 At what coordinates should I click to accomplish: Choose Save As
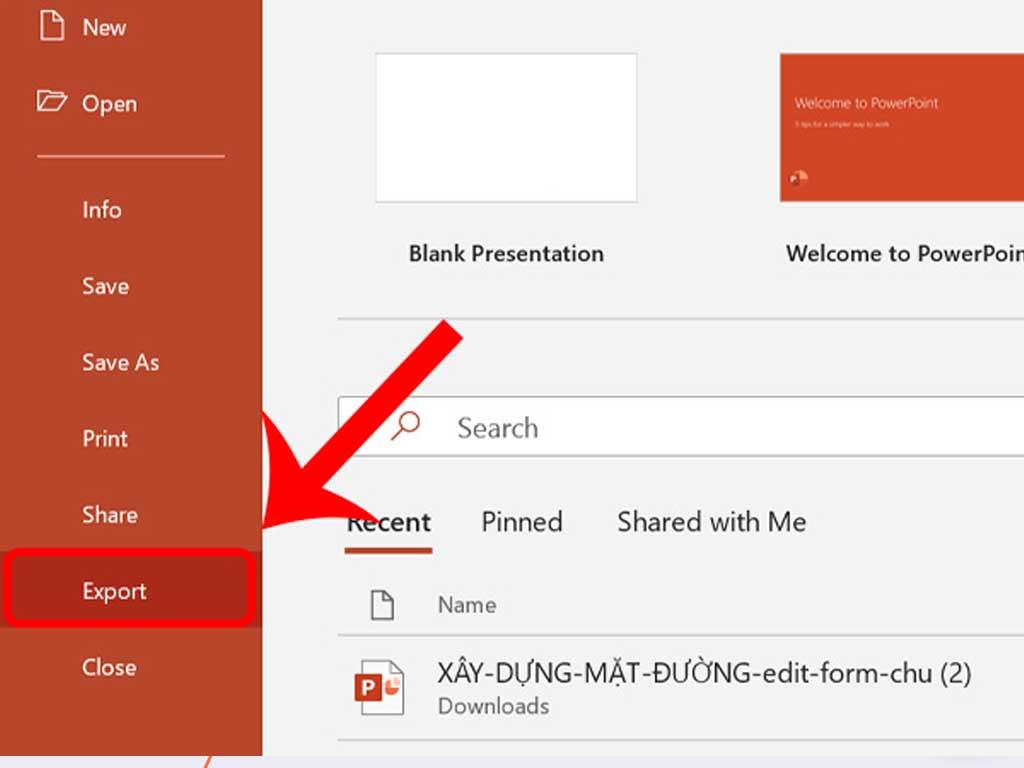(120, 363)
